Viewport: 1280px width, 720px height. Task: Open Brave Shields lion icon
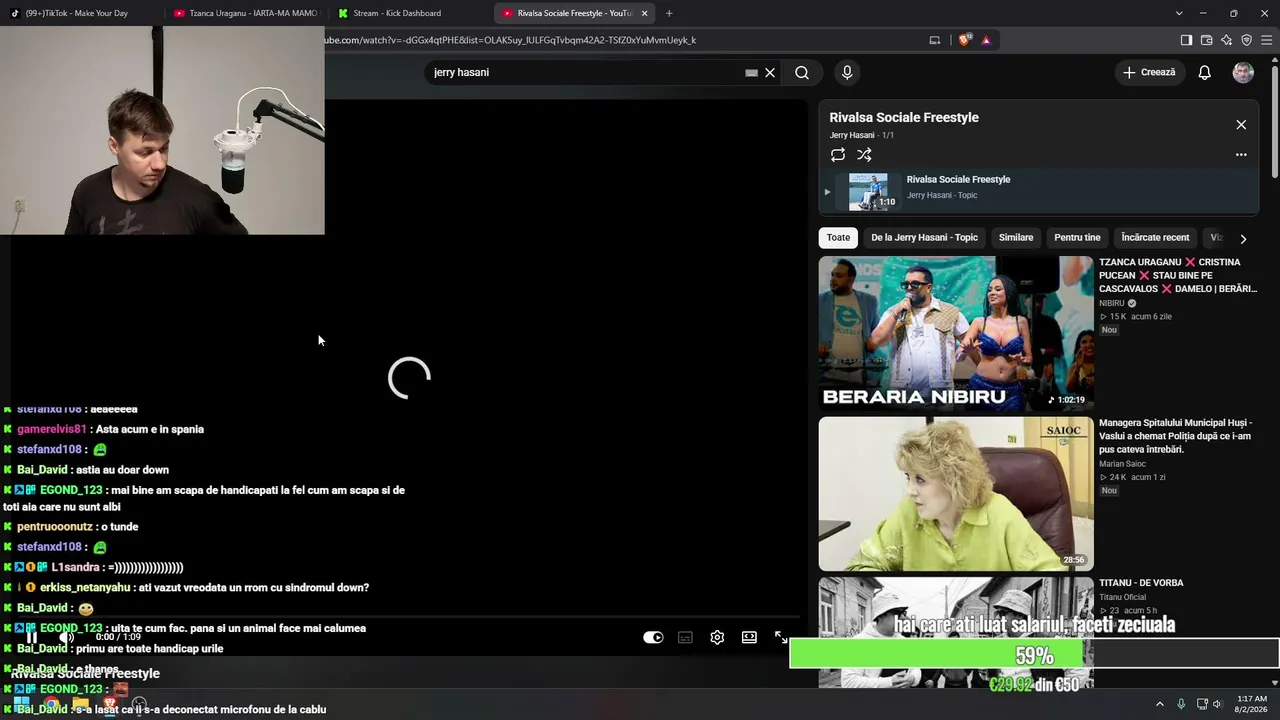pos(964,40)
